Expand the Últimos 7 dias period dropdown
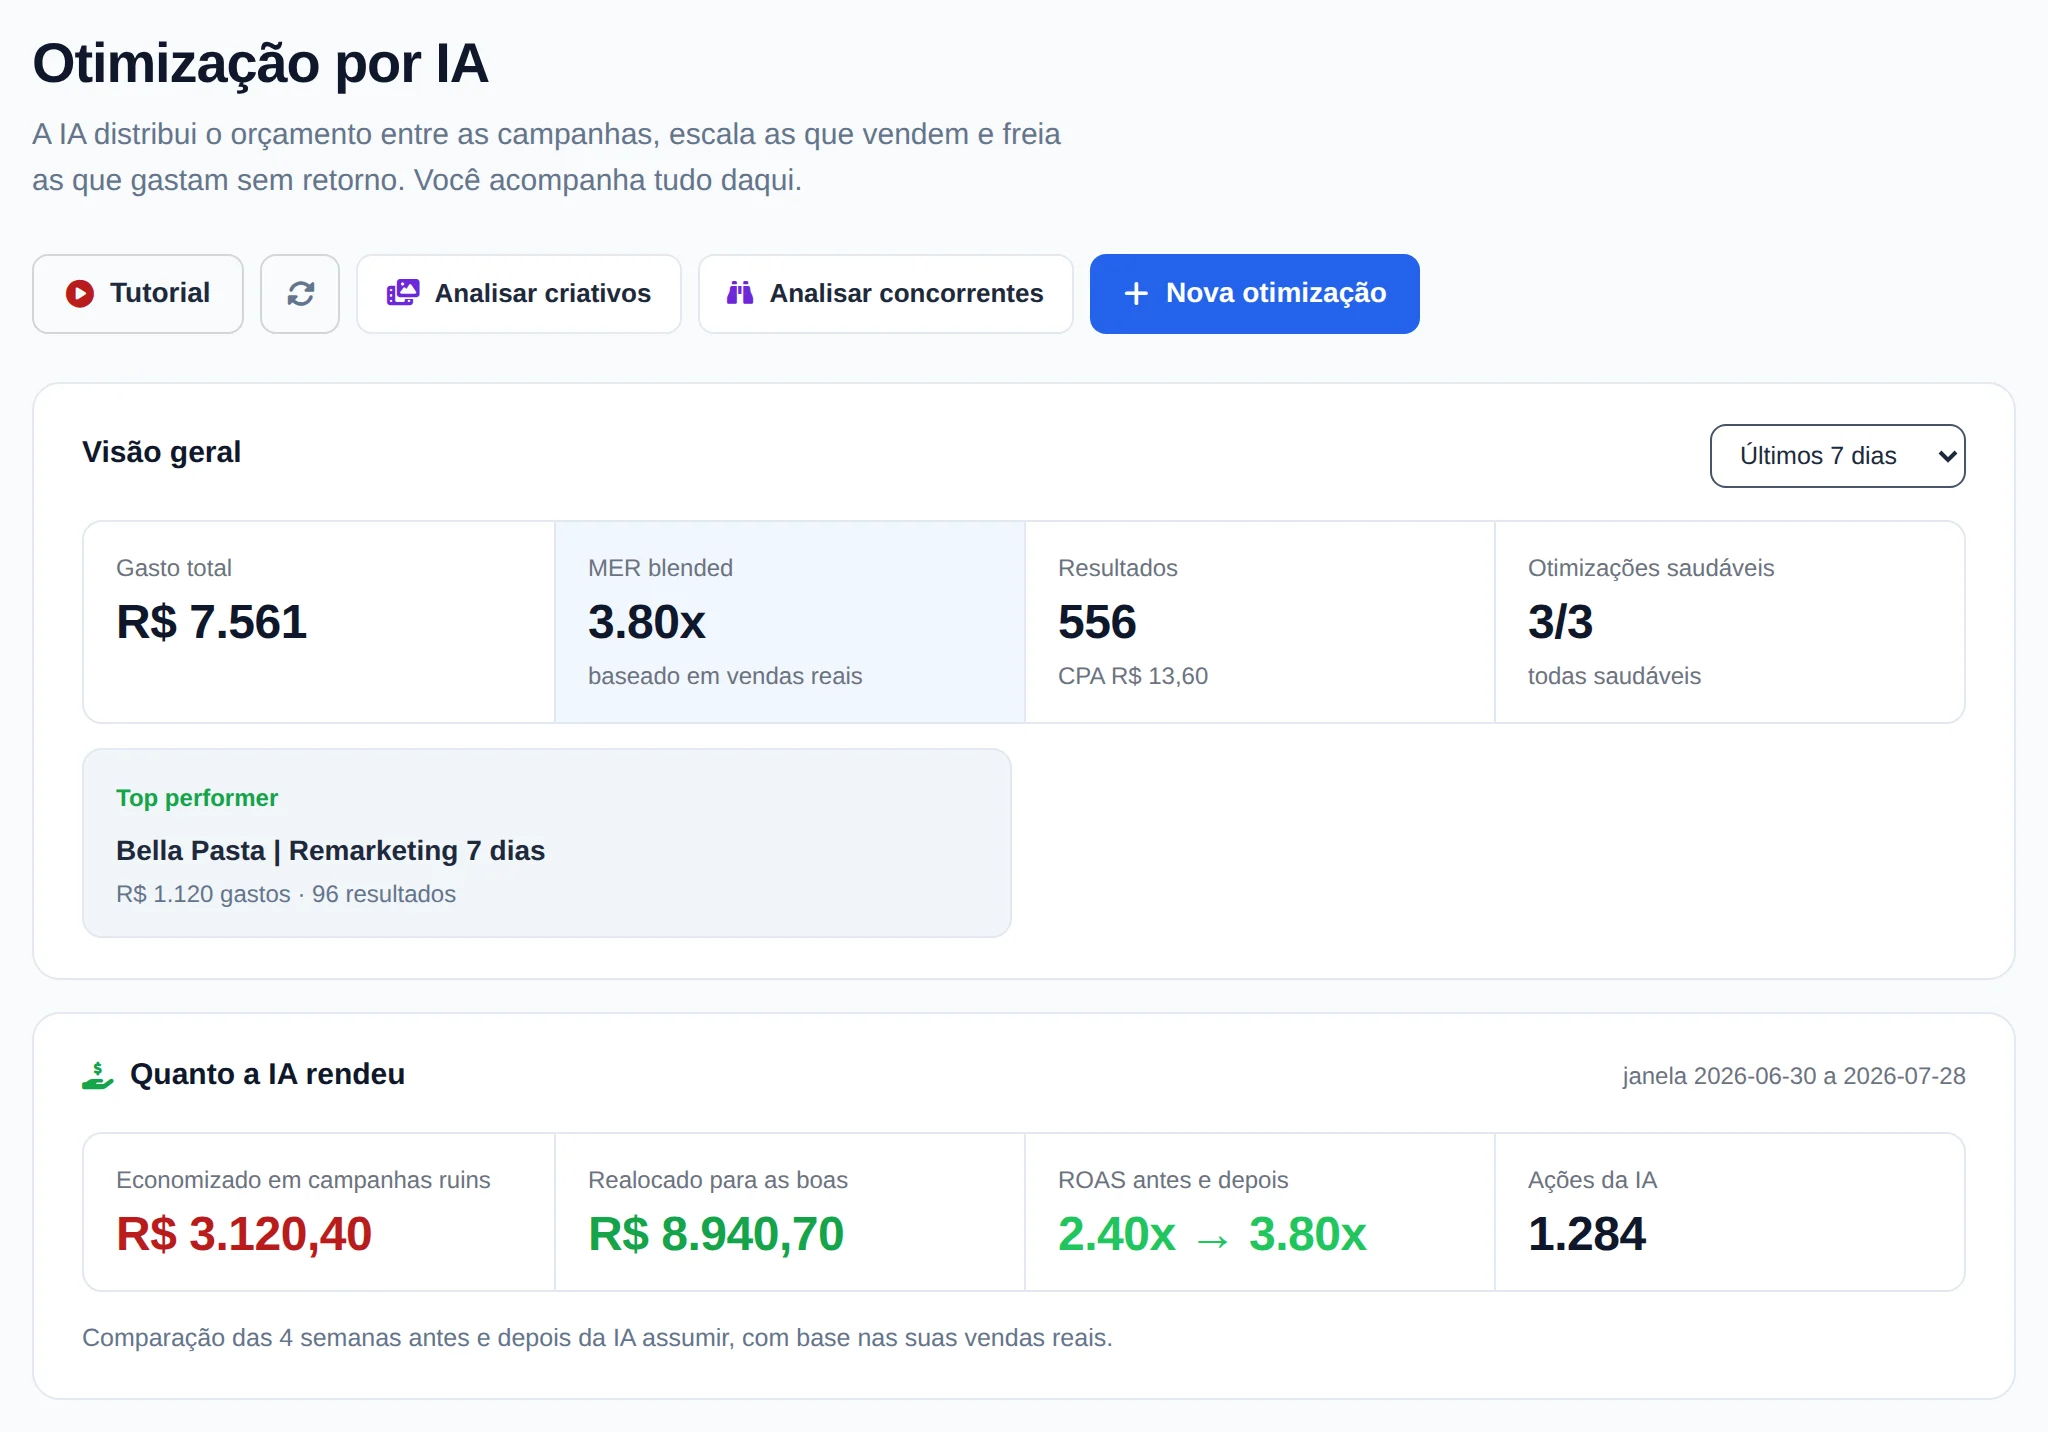The image size is (2048, 1432). (1838, 456)
